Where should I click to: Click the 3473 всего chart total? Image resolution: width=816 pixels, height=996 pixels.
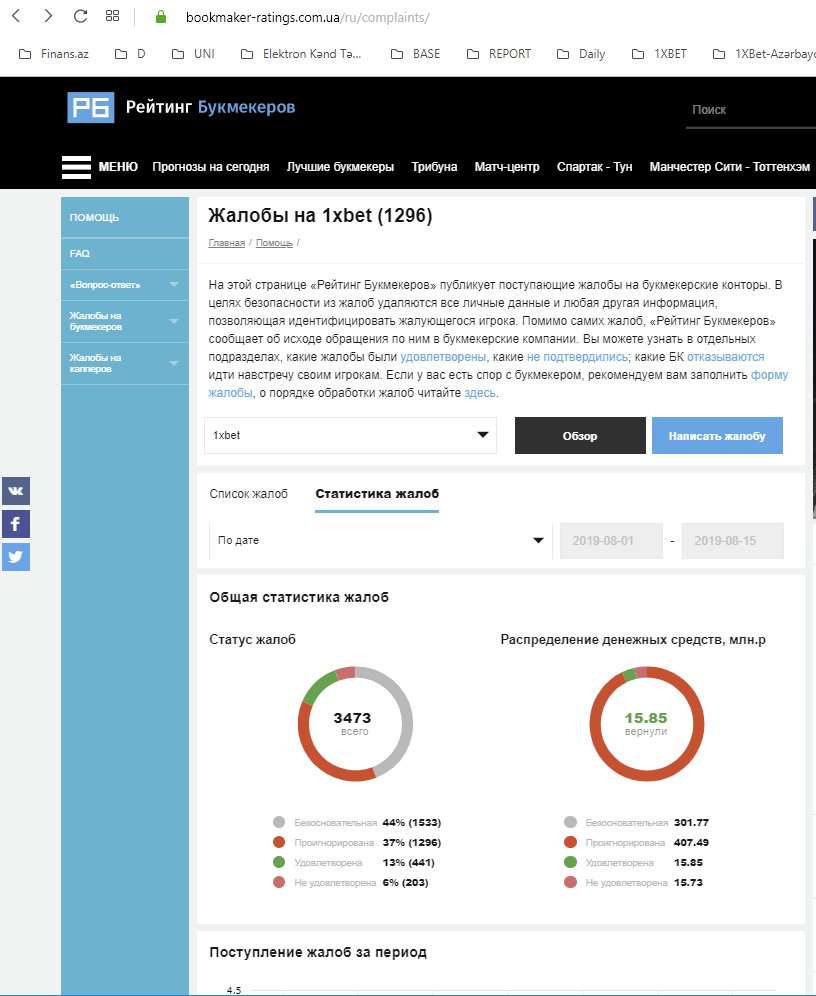[x=352, y=723]
